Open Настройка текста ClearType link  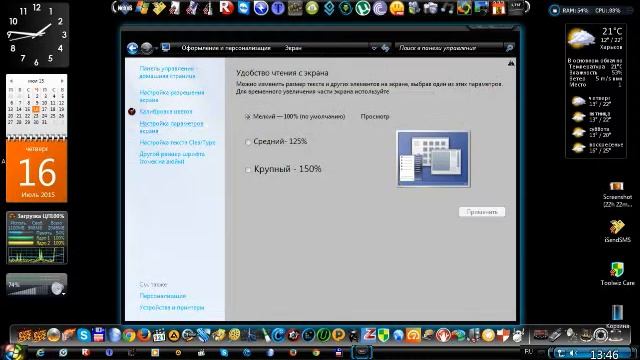tap(177, 142)
